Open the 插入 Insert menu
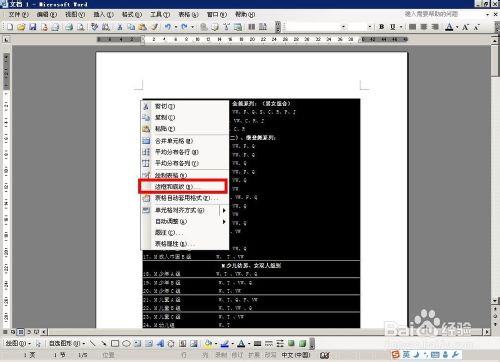 click(x=103, y=15)
